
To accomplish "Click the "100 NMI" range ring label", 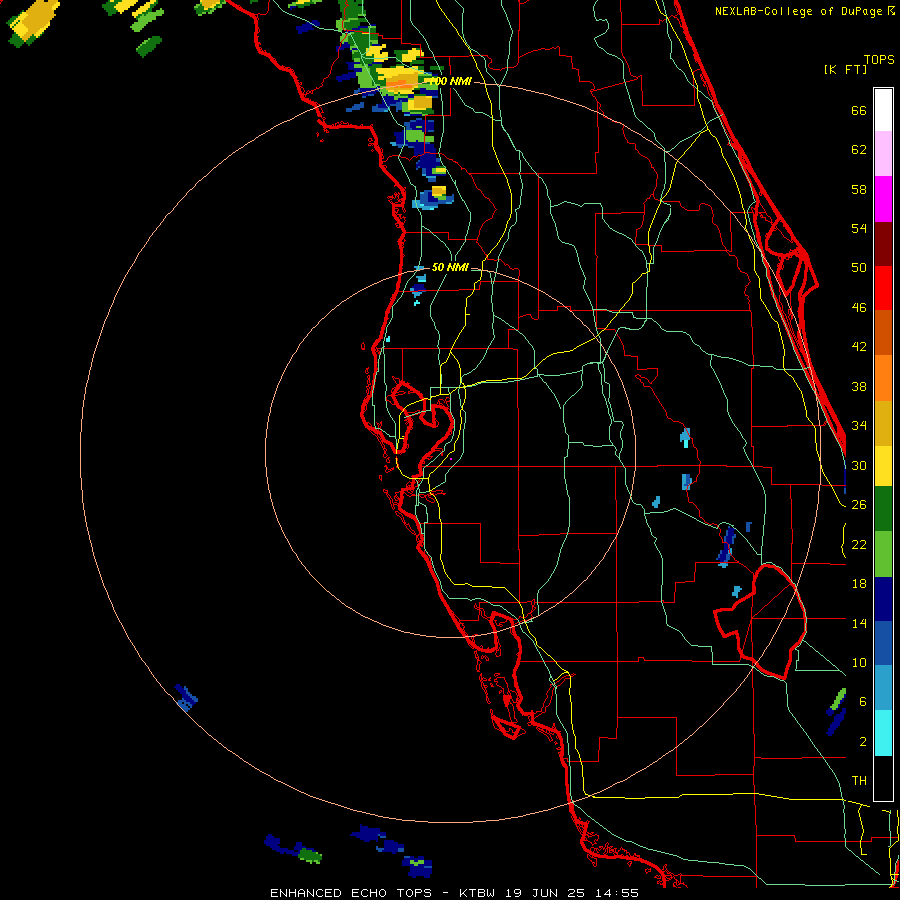I will [451, 82].
